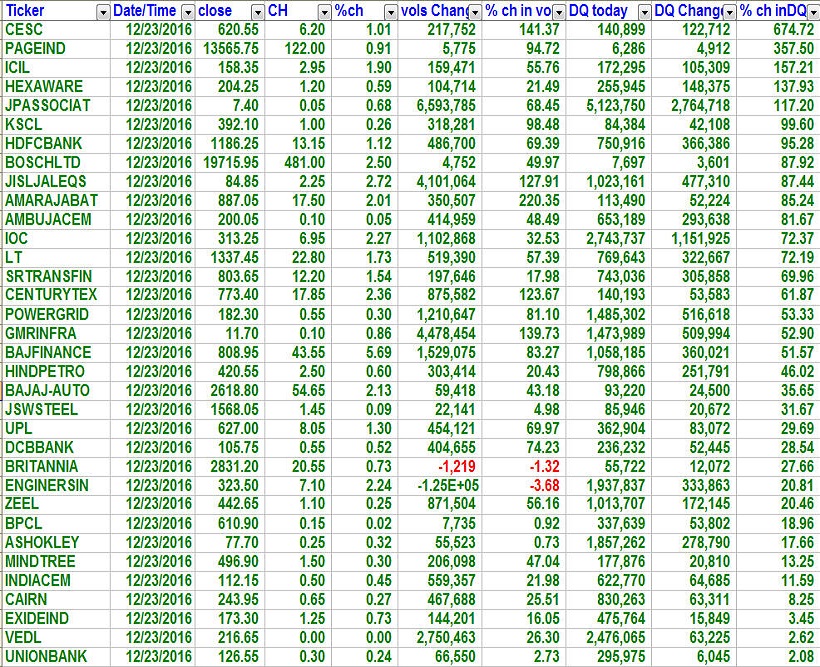Click the 13565.75 close price cell
Viewport: 820px width, 667px height.
[x=230, y=49]
